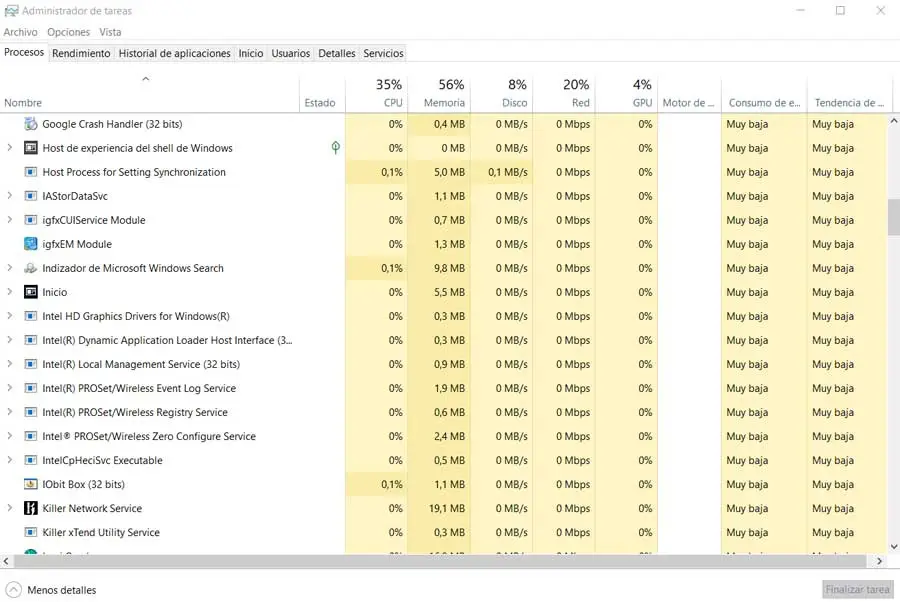Expand the igfxCUIService Module process
Image resolution: width=900 pixels, height=602 pixels.
10,220
